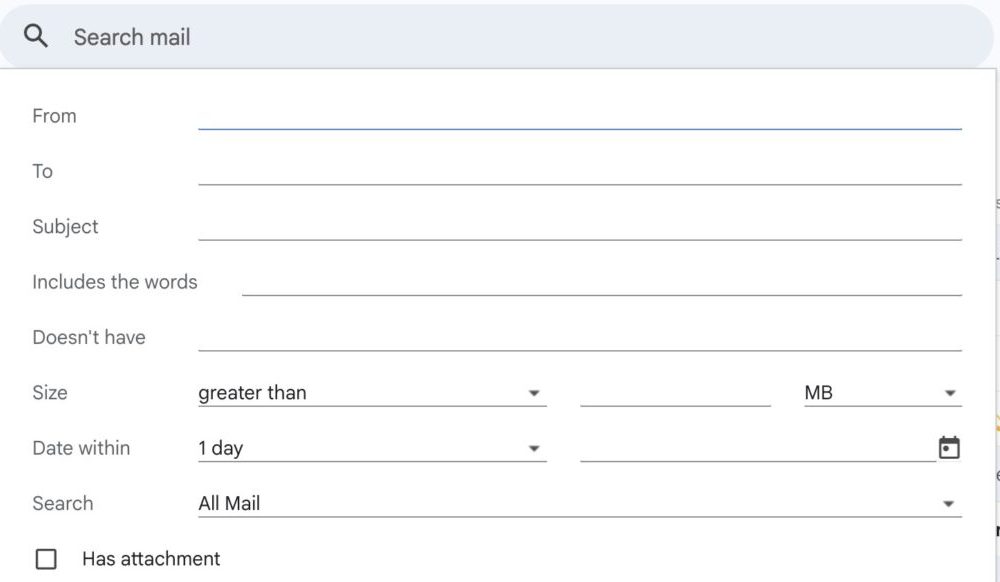The height and width of the screenshot is (582, 1000).
Task: Click into the Subject field
Action: pyautogui.click(x=579, y=227)
